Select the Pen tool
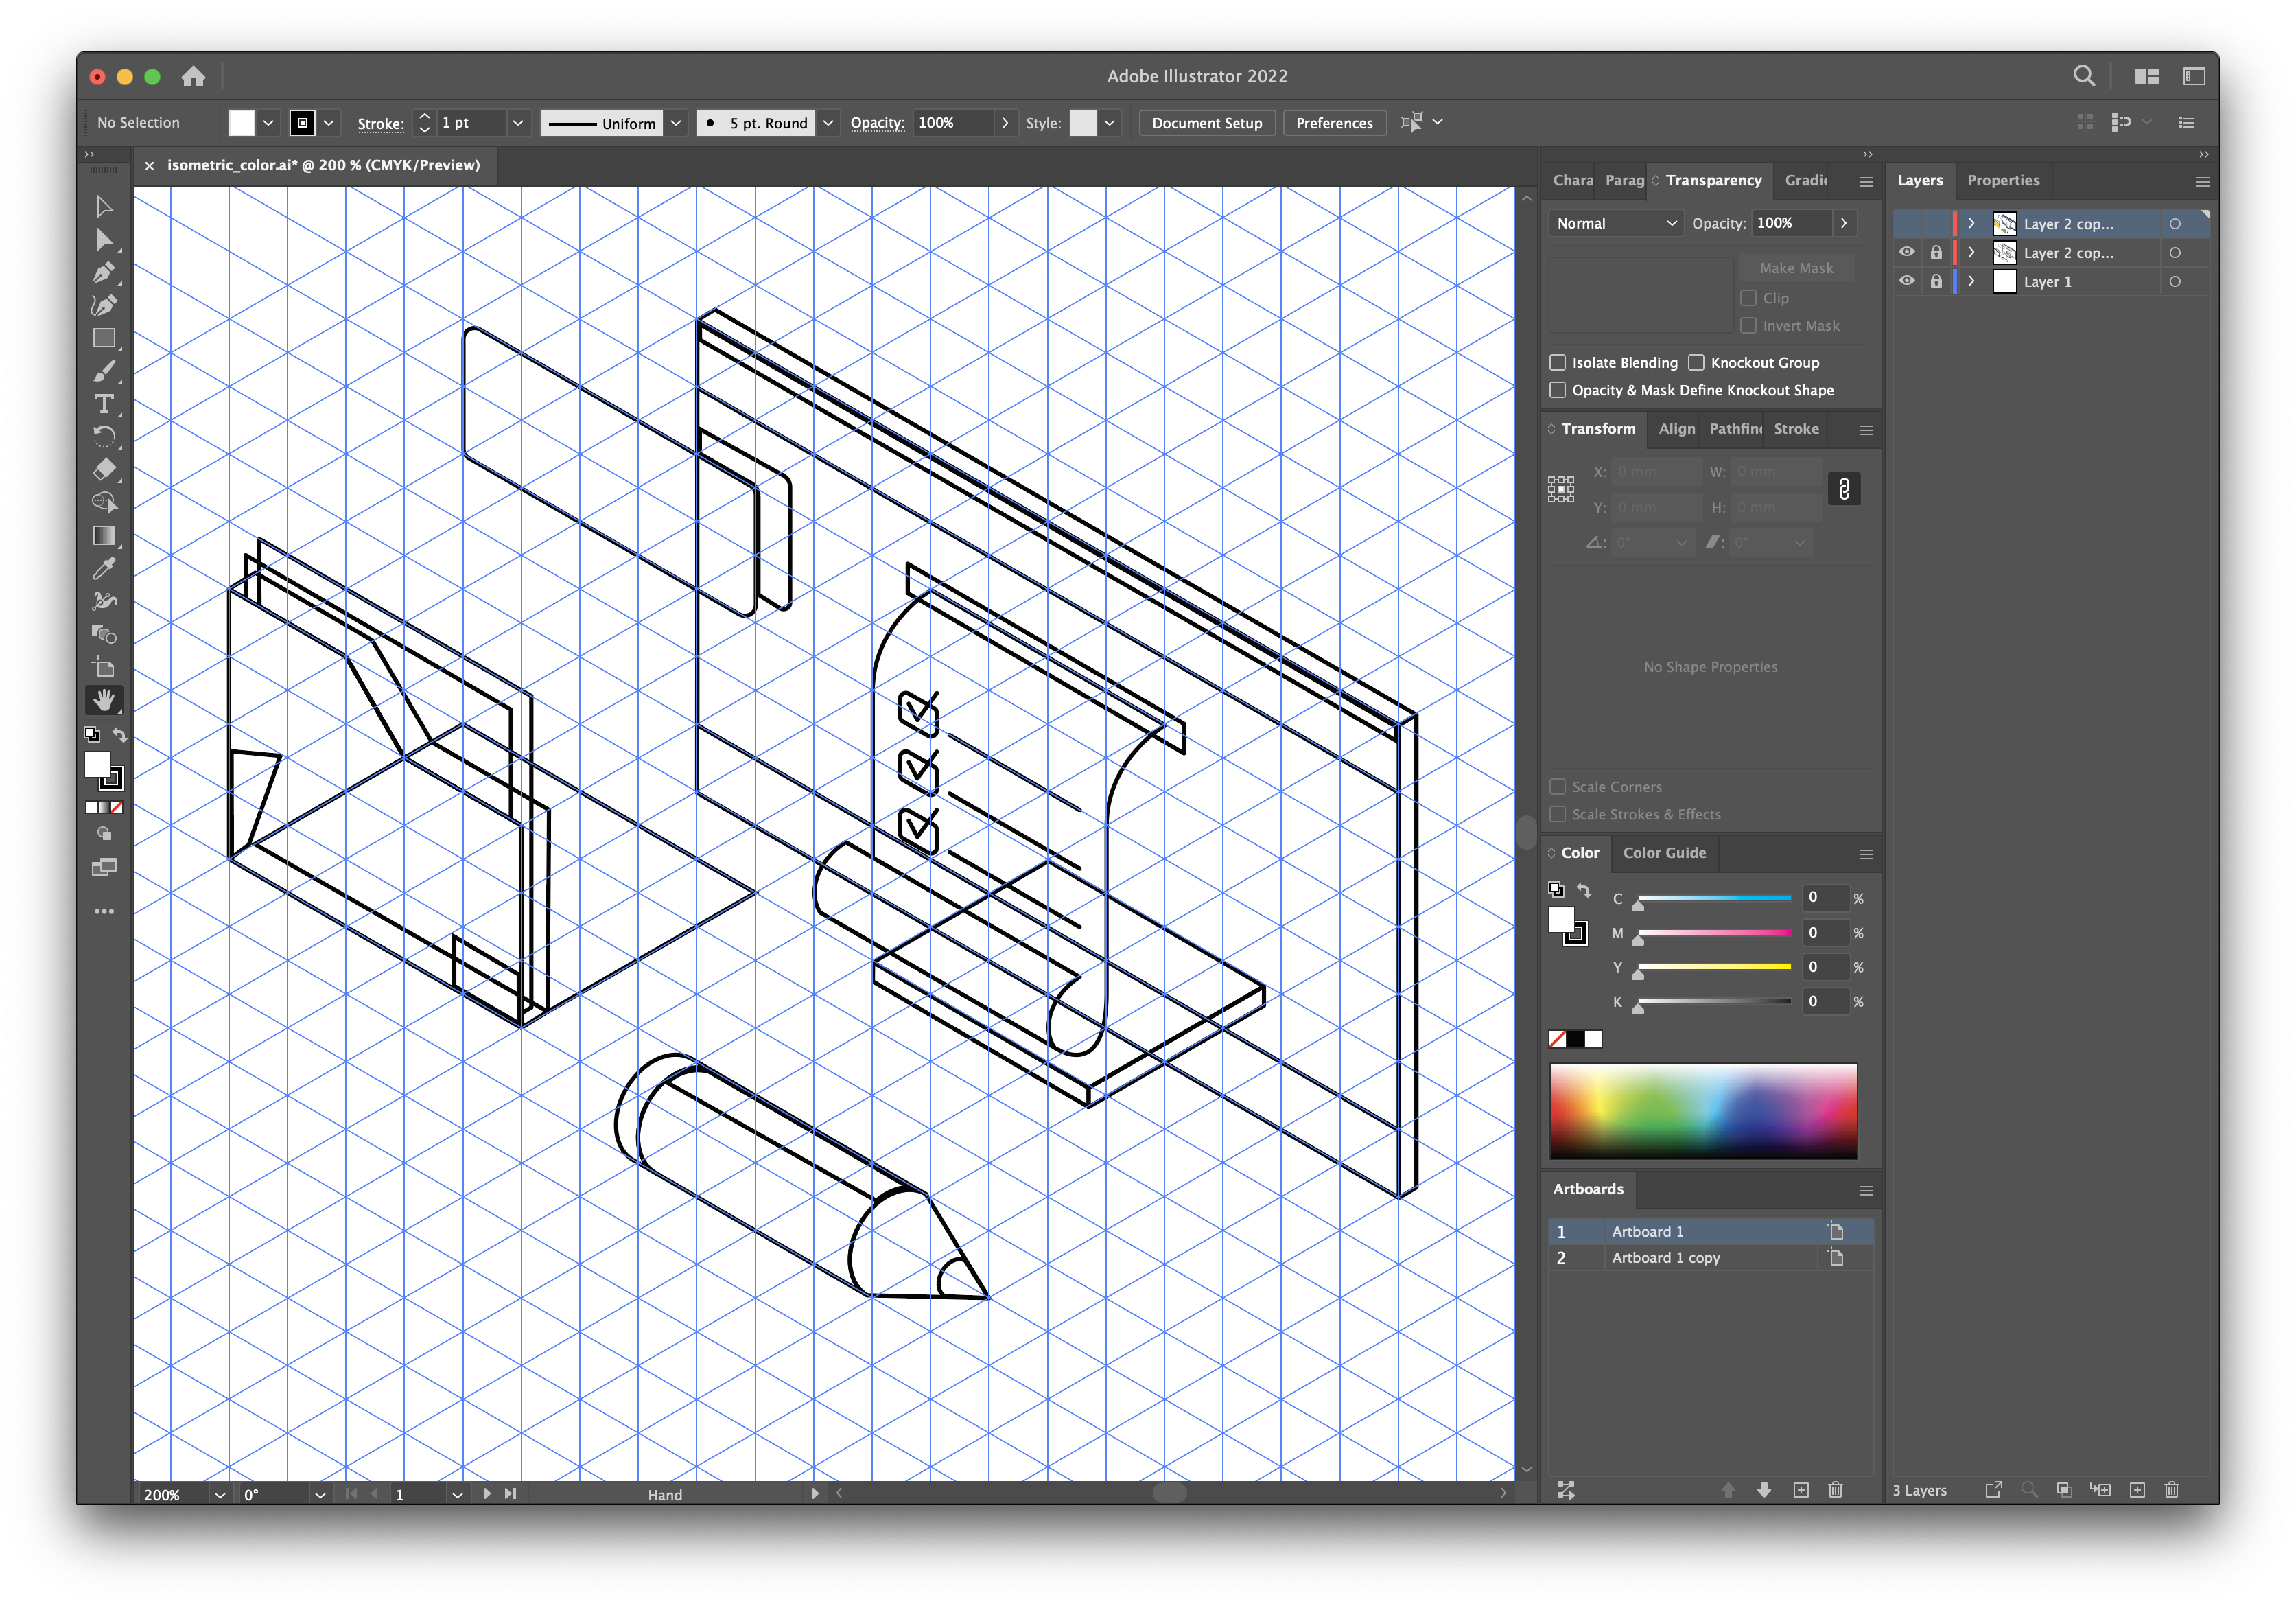The height and width of the screenshot is (1606, 2296). [103, 272]
